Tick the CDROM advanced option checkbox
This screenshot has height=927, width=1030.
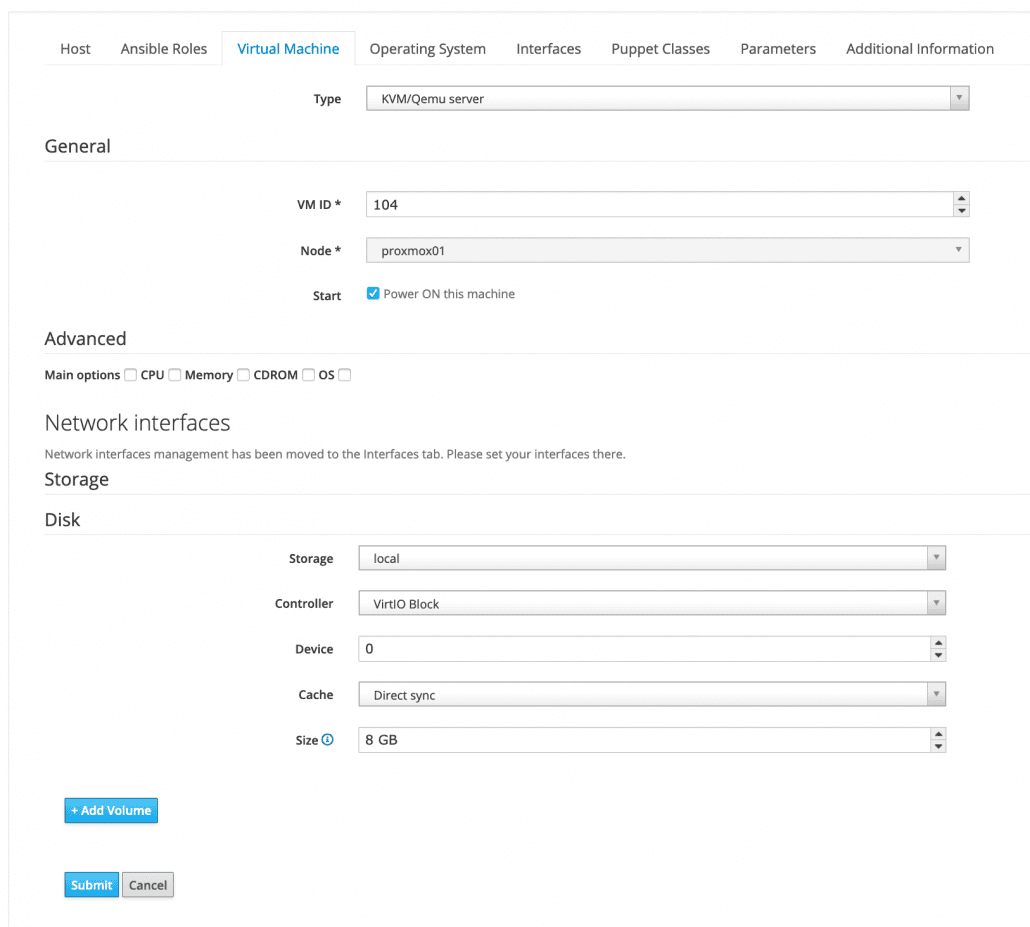pos(309,375)
